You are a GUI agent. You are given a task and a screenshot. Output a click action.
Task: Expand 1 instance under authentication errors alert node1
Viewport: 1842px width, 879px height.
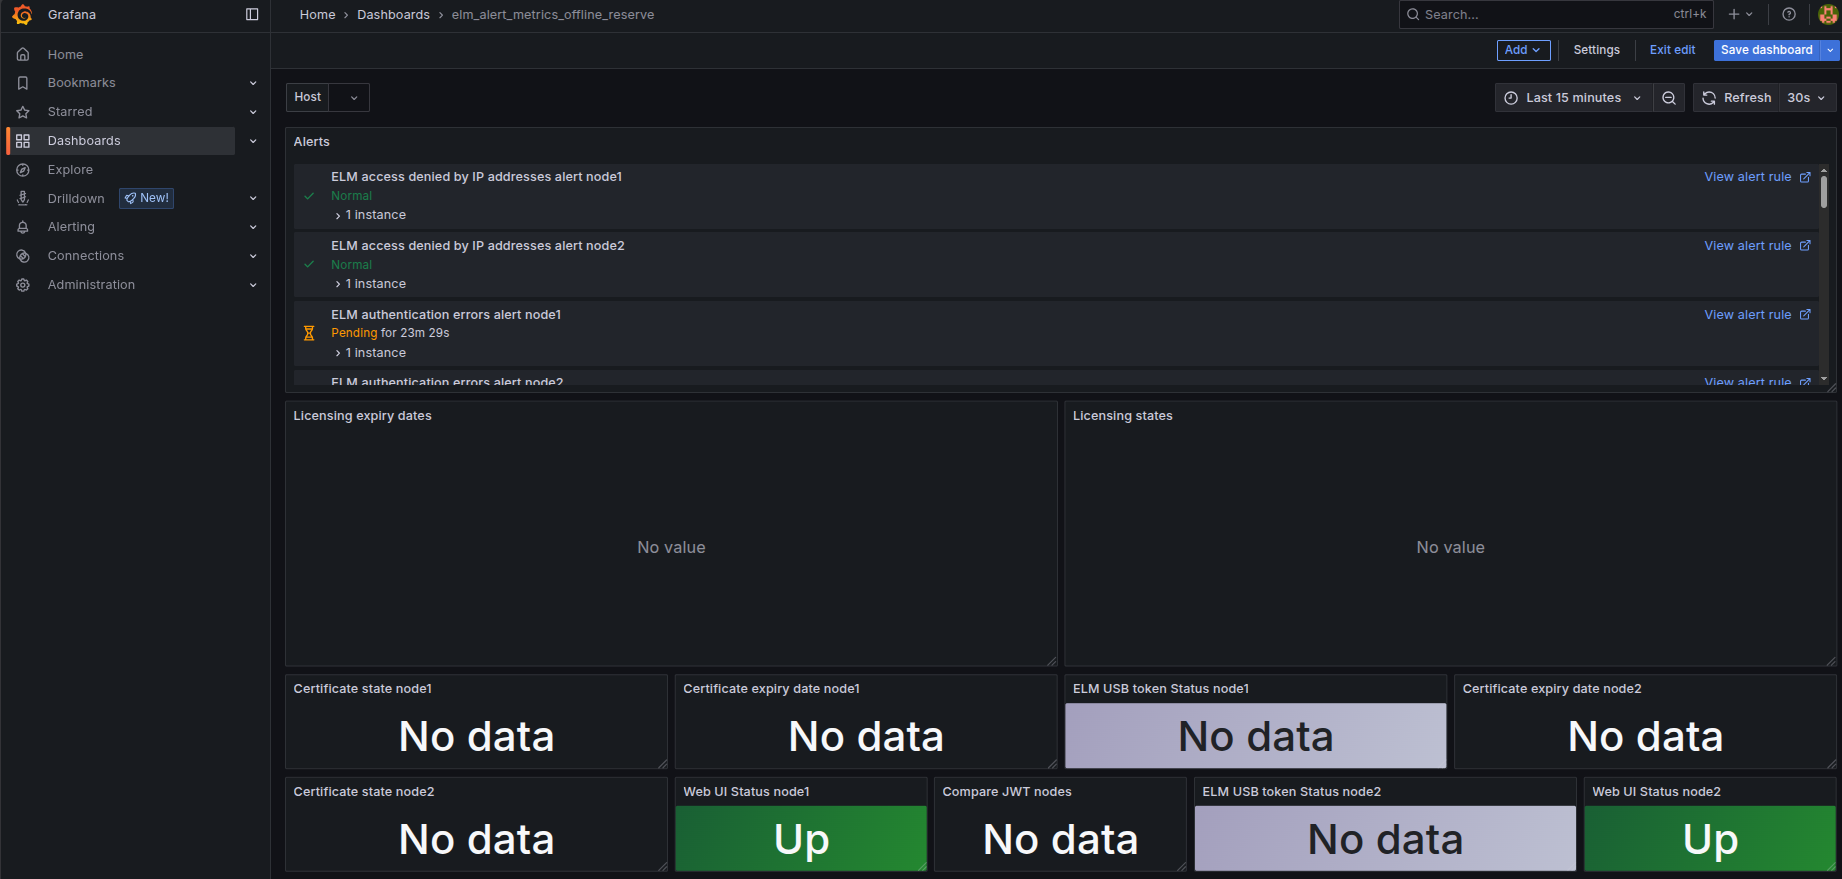(x=370, y=353)
